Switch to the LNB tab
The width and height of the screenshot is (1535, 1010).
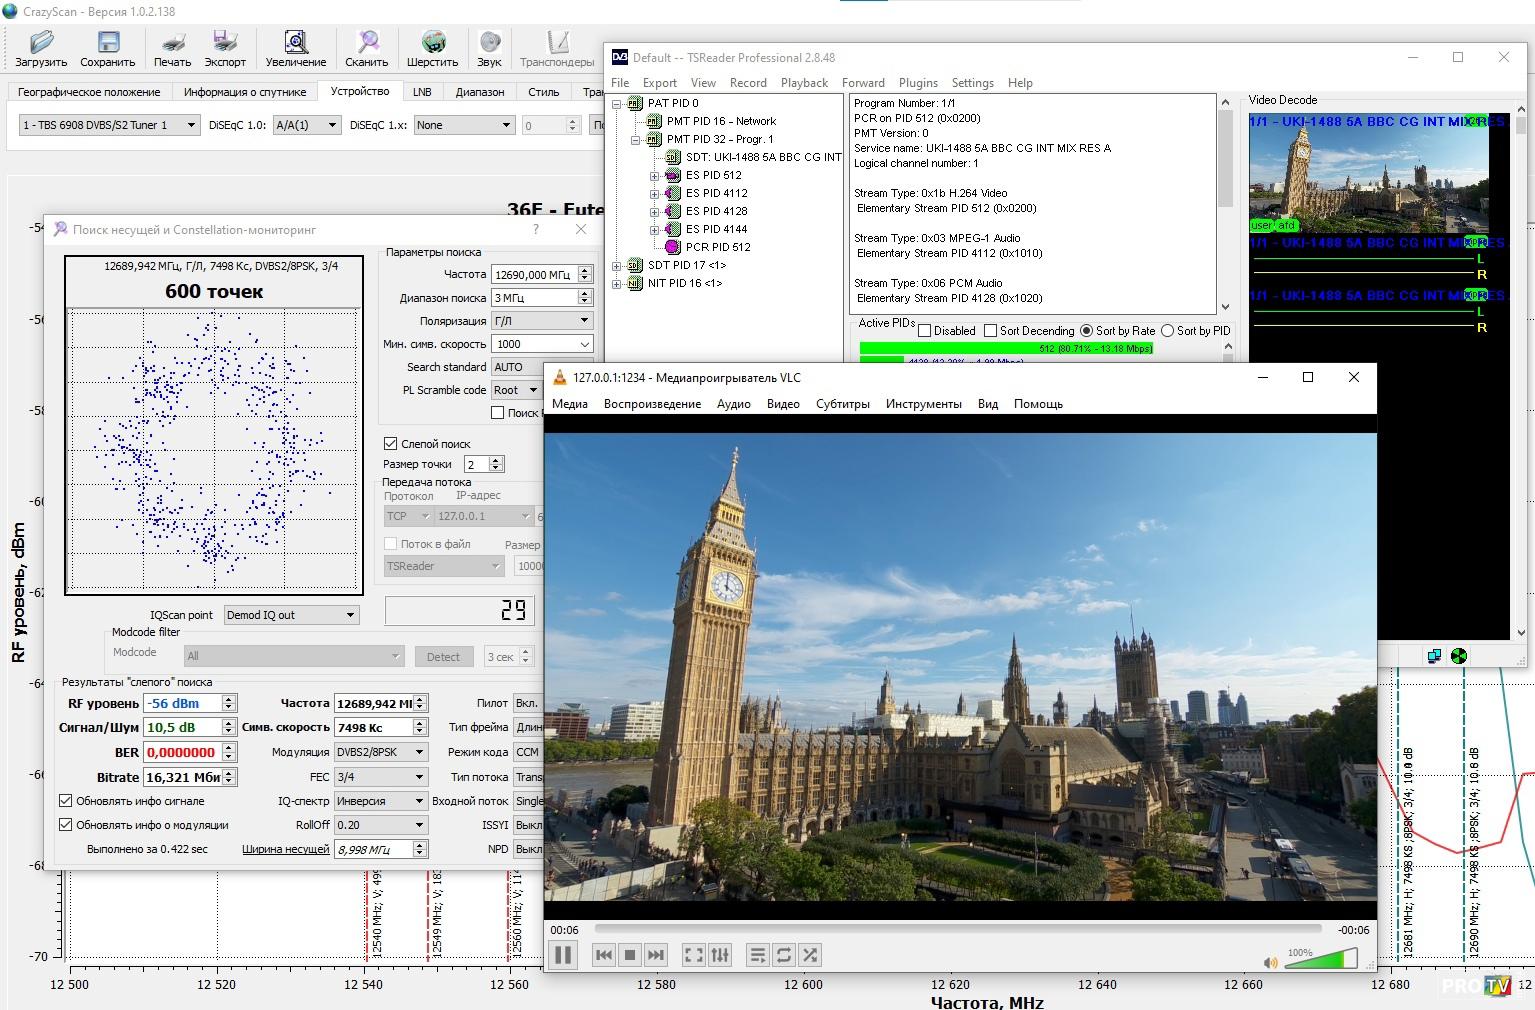(x=422, y=91)
